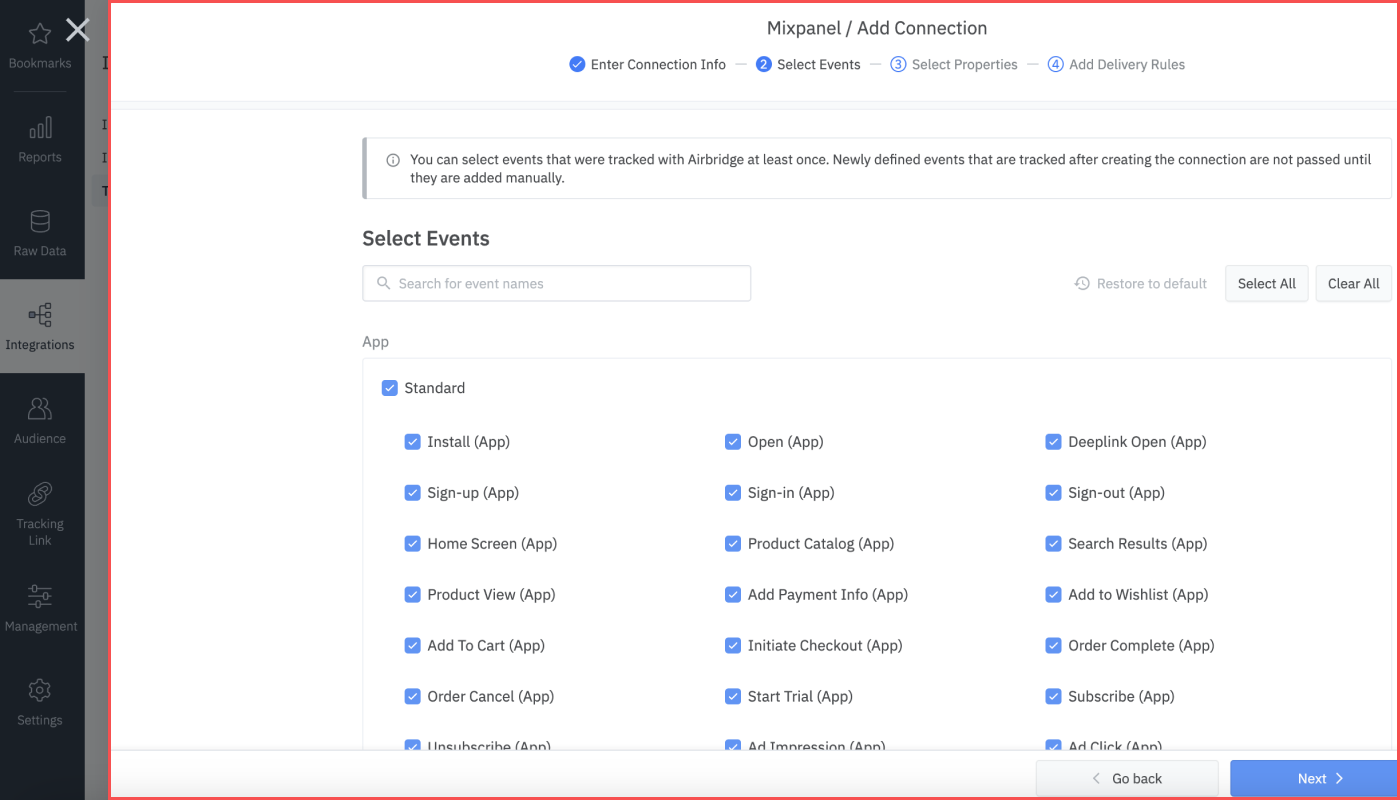
Task: Uncheck Start Trial (App) event
Action: (x=733, y=696)
